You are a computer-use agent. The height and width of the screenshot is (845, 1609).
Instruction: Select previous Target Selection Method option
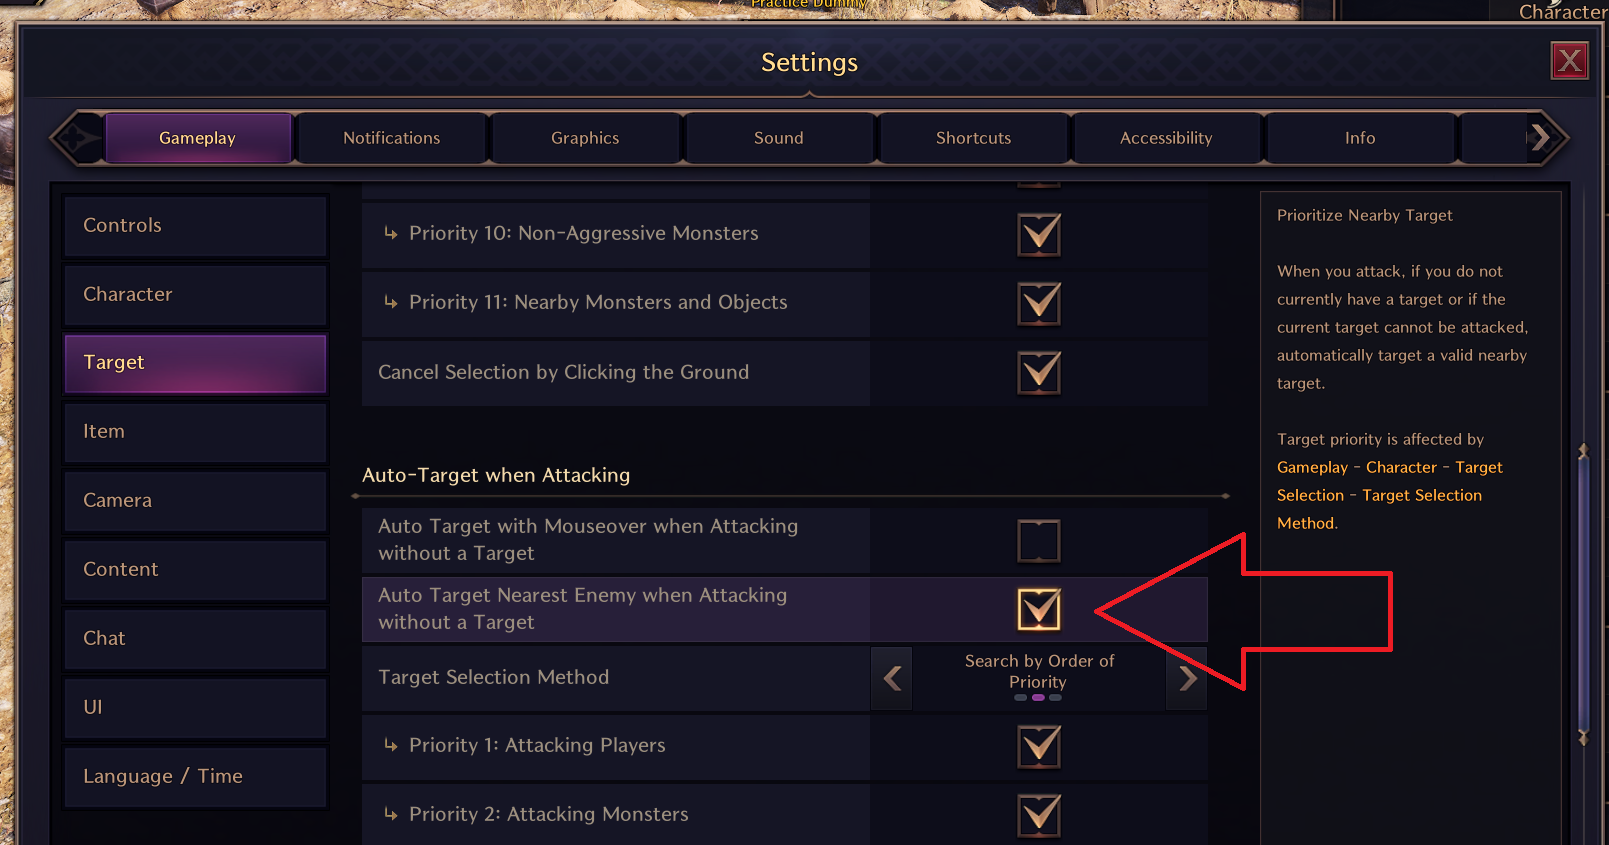coord(892,678)
